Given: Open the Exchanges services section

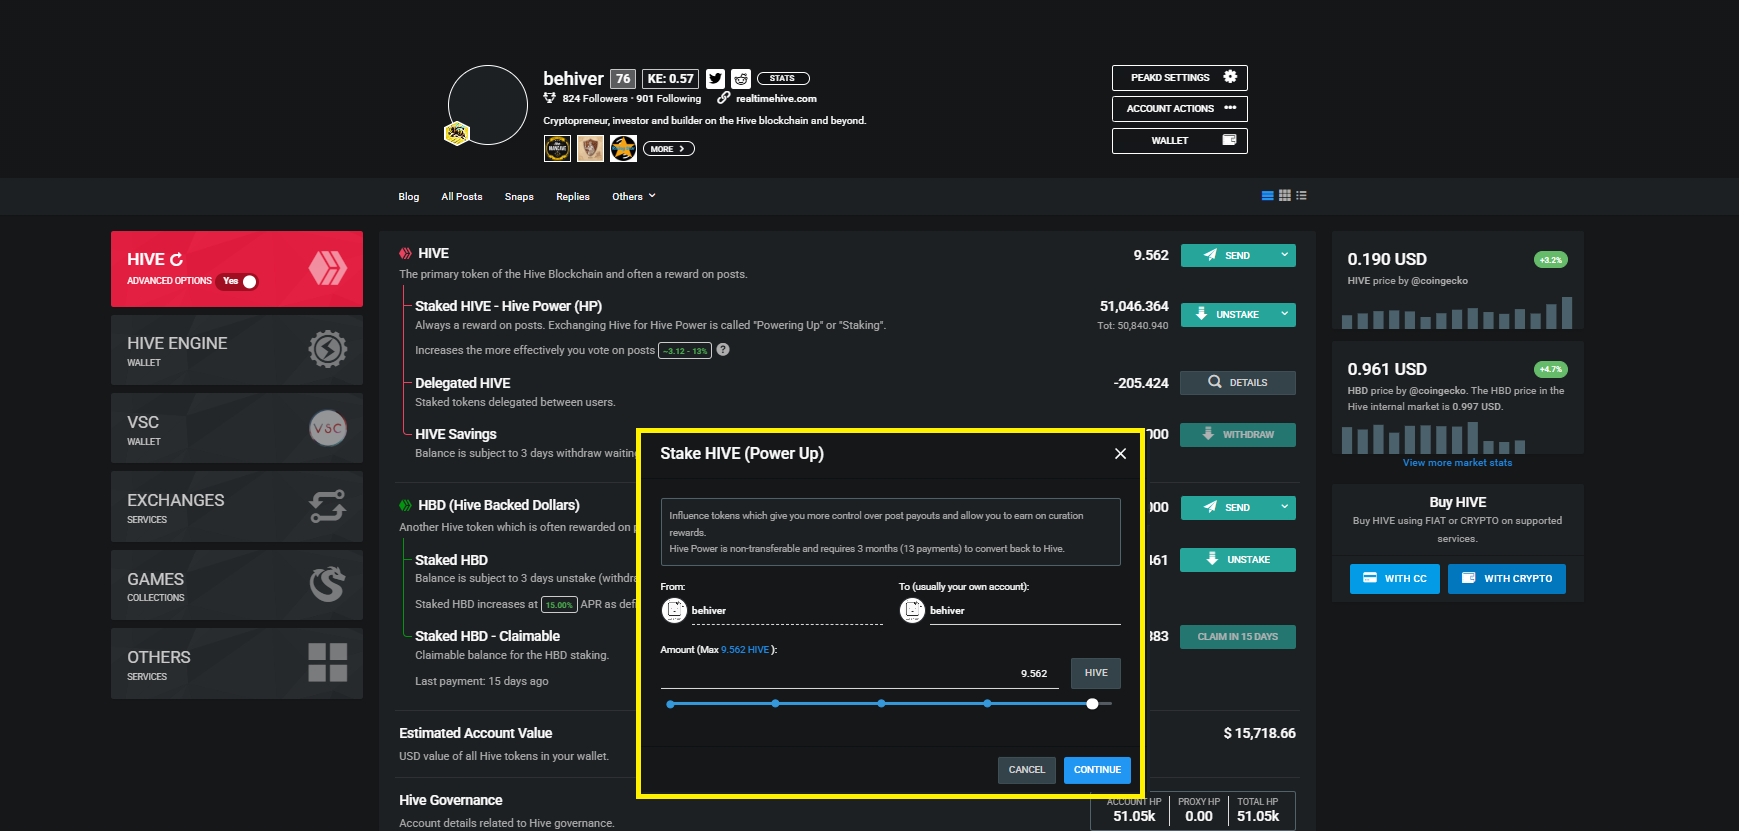Looking at the screenshot, I should (237, 507).
